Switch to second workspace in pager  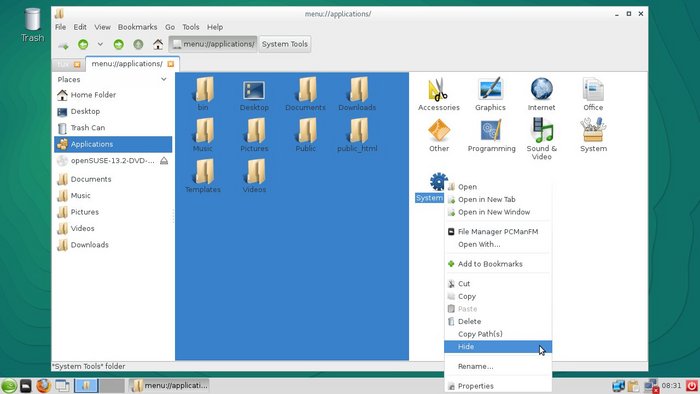point(112,386)
